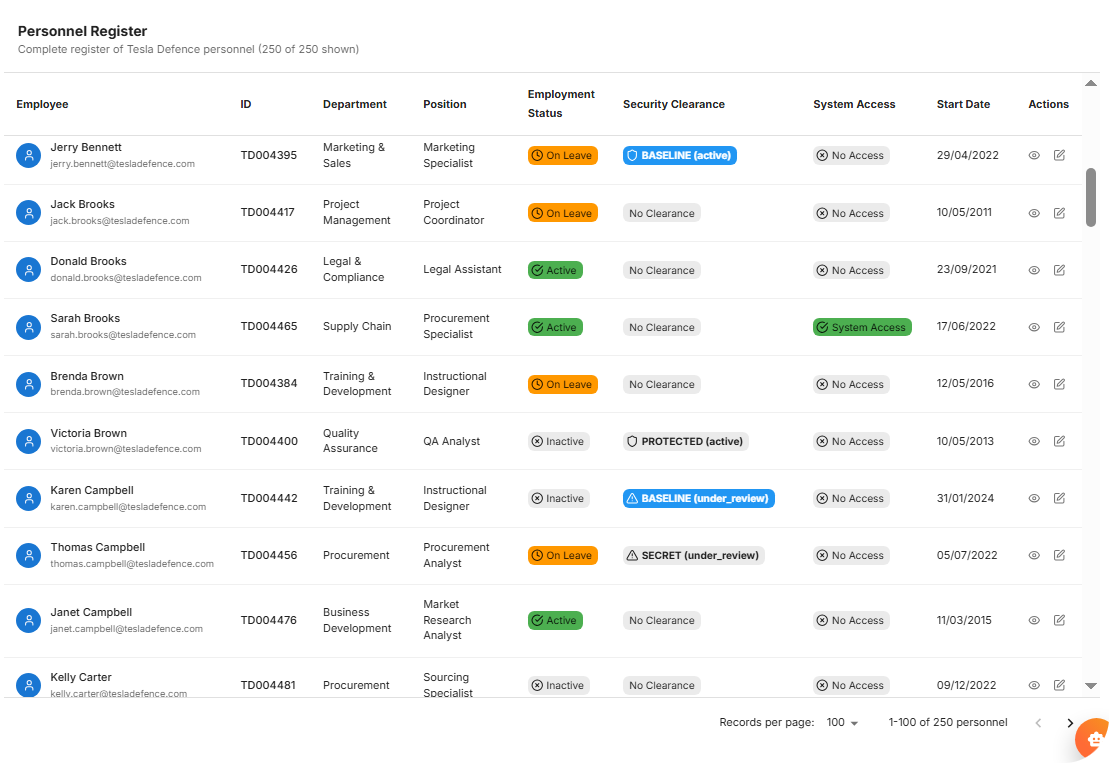
Task: Click the name Thomas Campbell
Action: 98,548
